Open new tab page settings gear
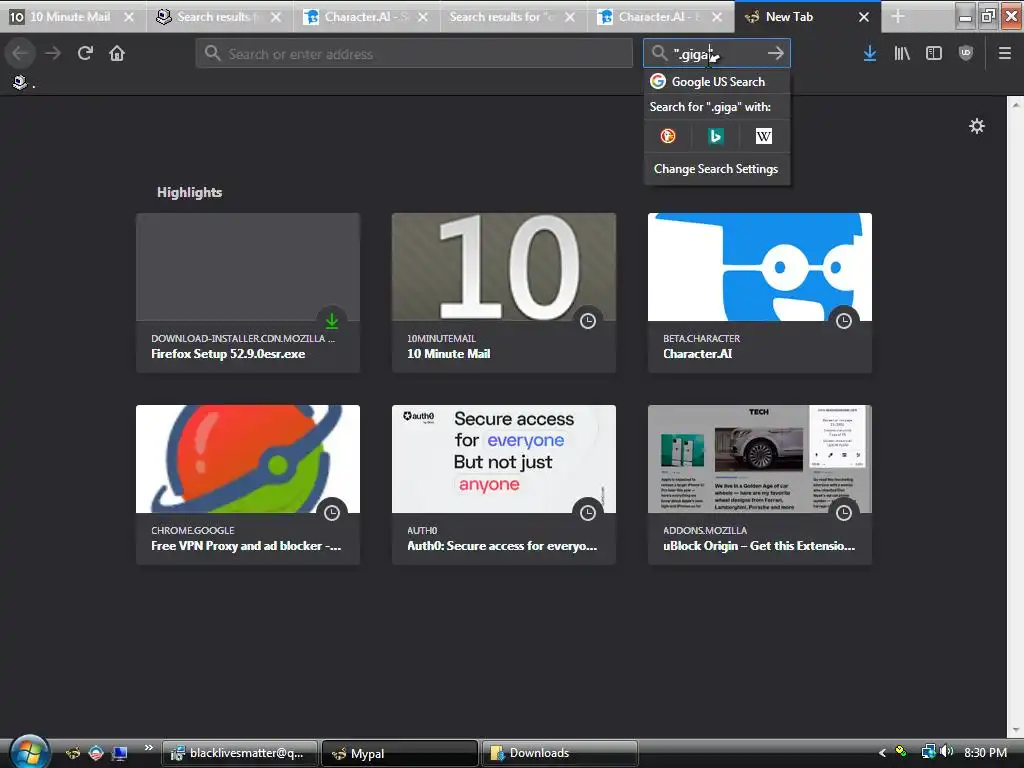The image size is (1024, 768). [x=977, y=126]
